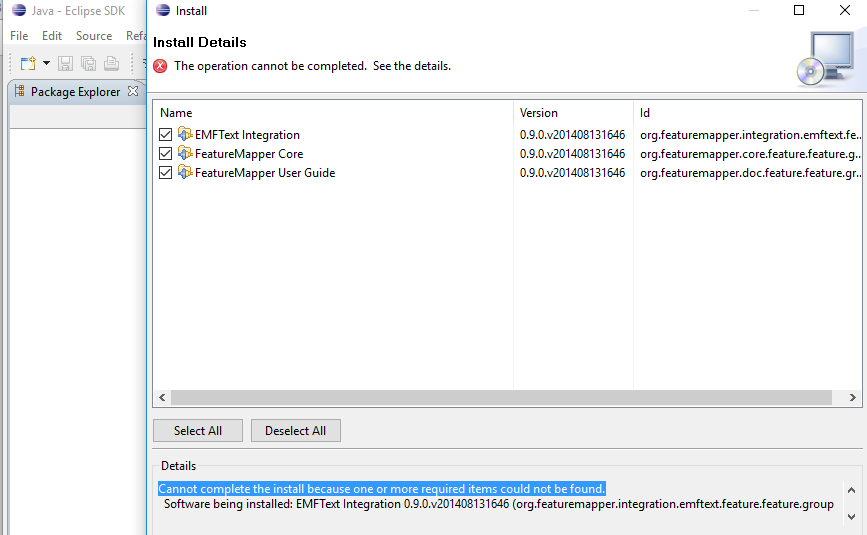Uncheck the EMFText Integration checkbox
The image size is (867, 535).
point(165,134)
